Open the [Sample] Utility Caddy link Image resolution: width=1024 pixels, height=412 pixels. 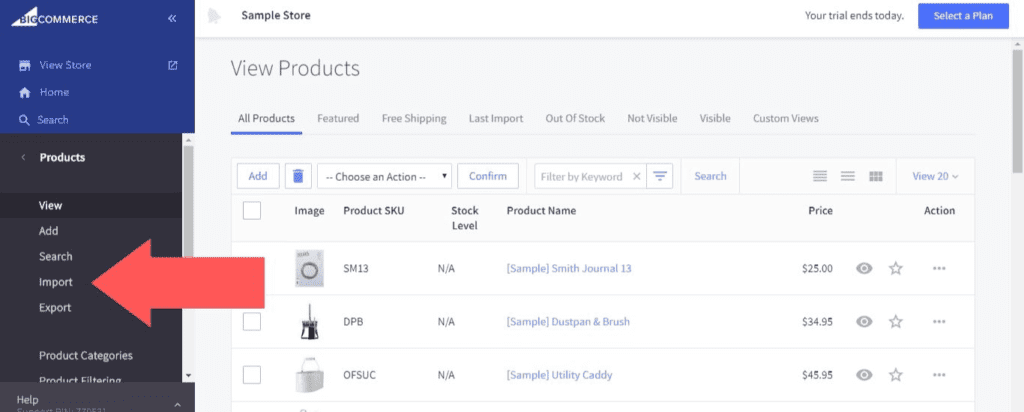[x=560, y=375]
